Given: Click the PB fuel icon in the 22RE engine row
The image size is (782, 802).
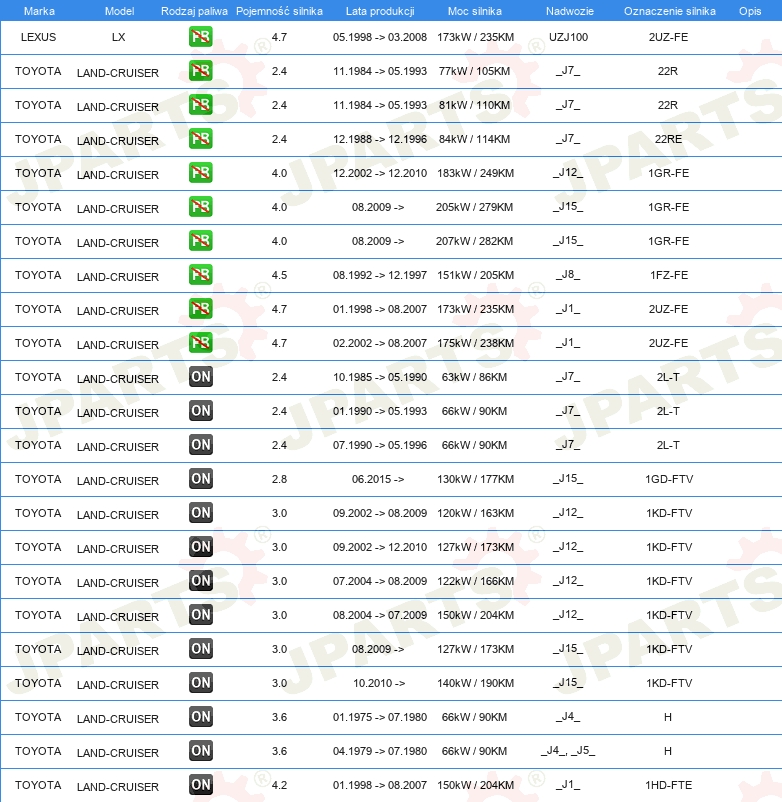Looking at the screenshot, I should click(200, 139).
